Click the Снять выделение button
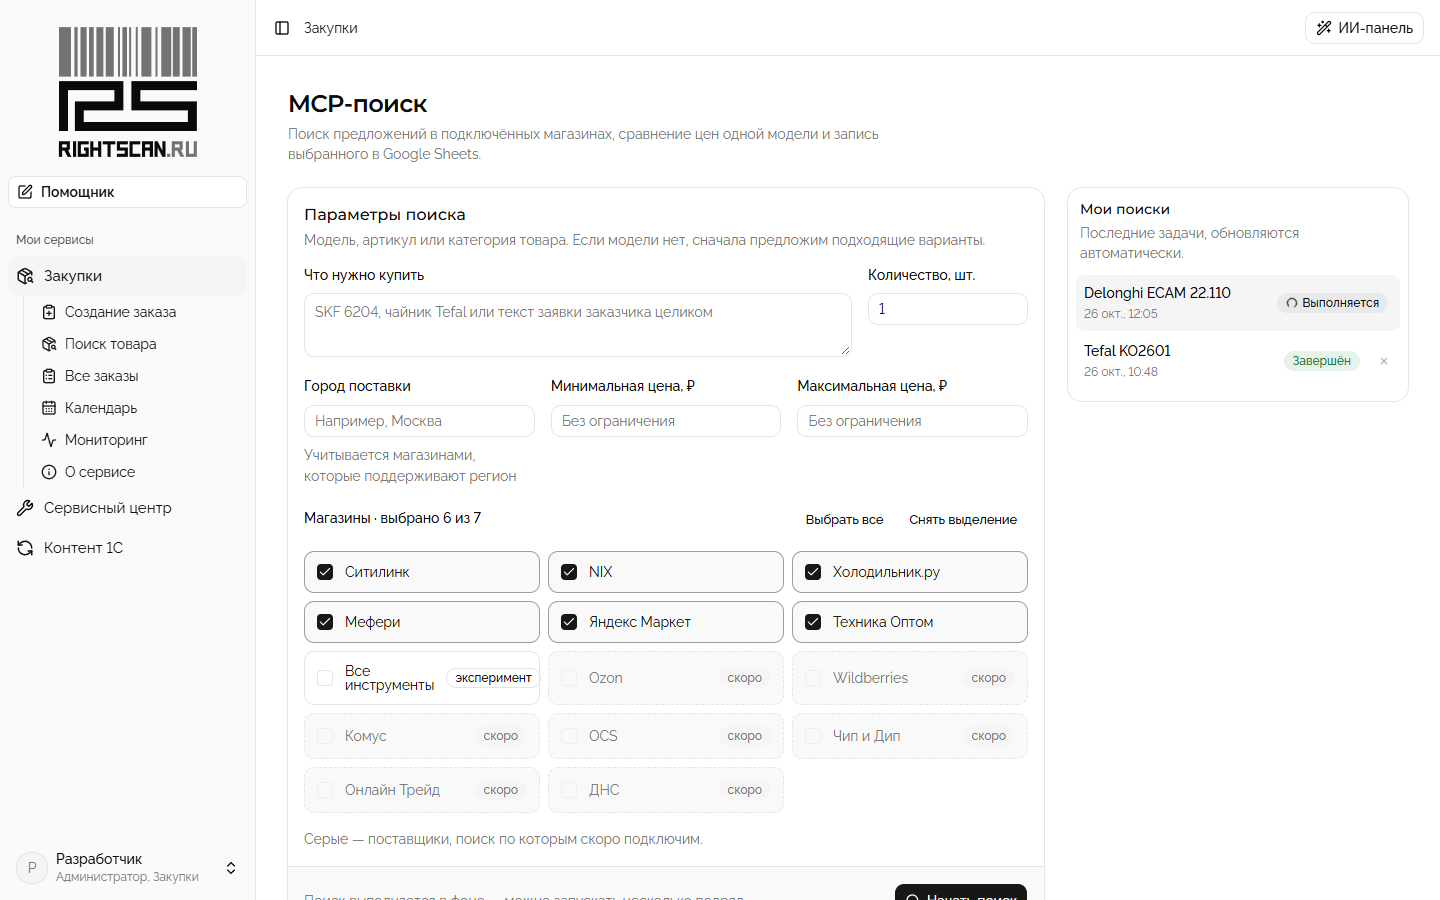 963,520
